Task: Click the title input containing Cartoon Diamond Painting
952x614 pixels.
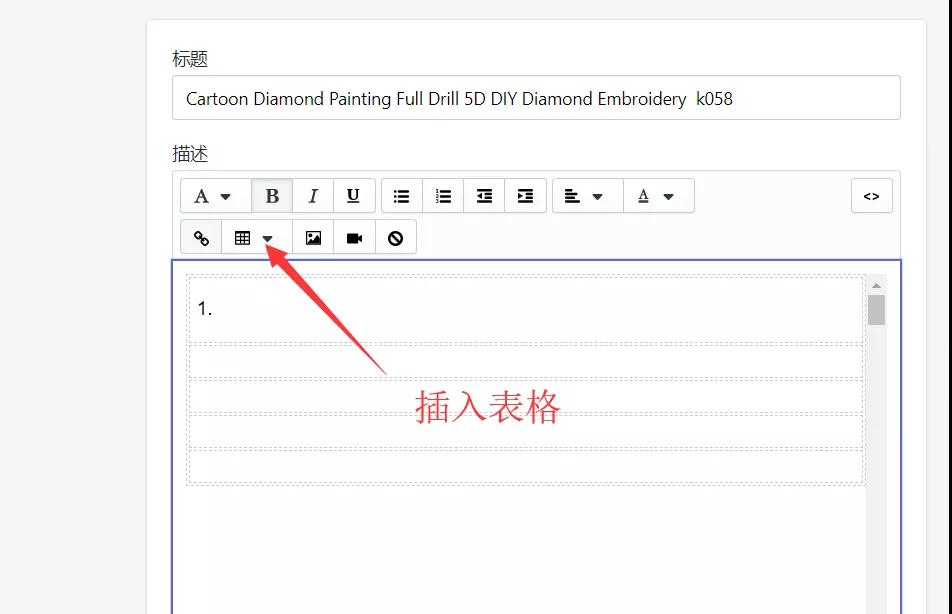Action: 537,98
